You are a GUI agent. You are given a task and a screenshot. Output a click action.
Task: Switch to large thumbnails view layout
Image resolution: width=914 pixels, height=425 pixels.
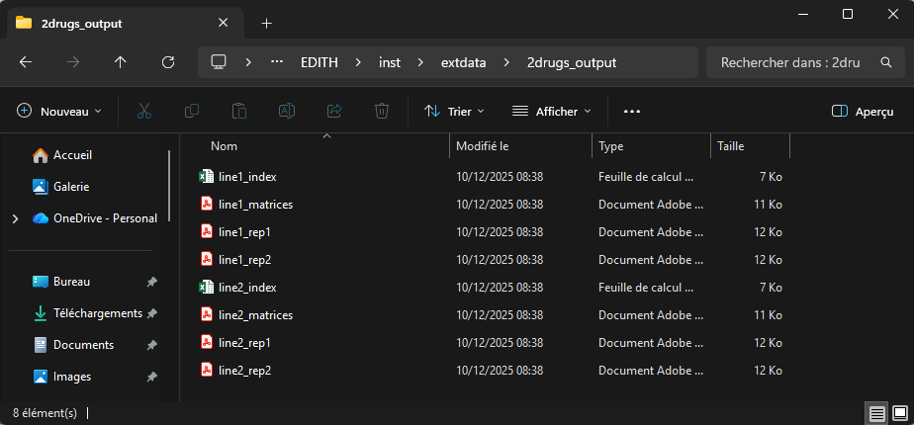(x=898, y=413)
